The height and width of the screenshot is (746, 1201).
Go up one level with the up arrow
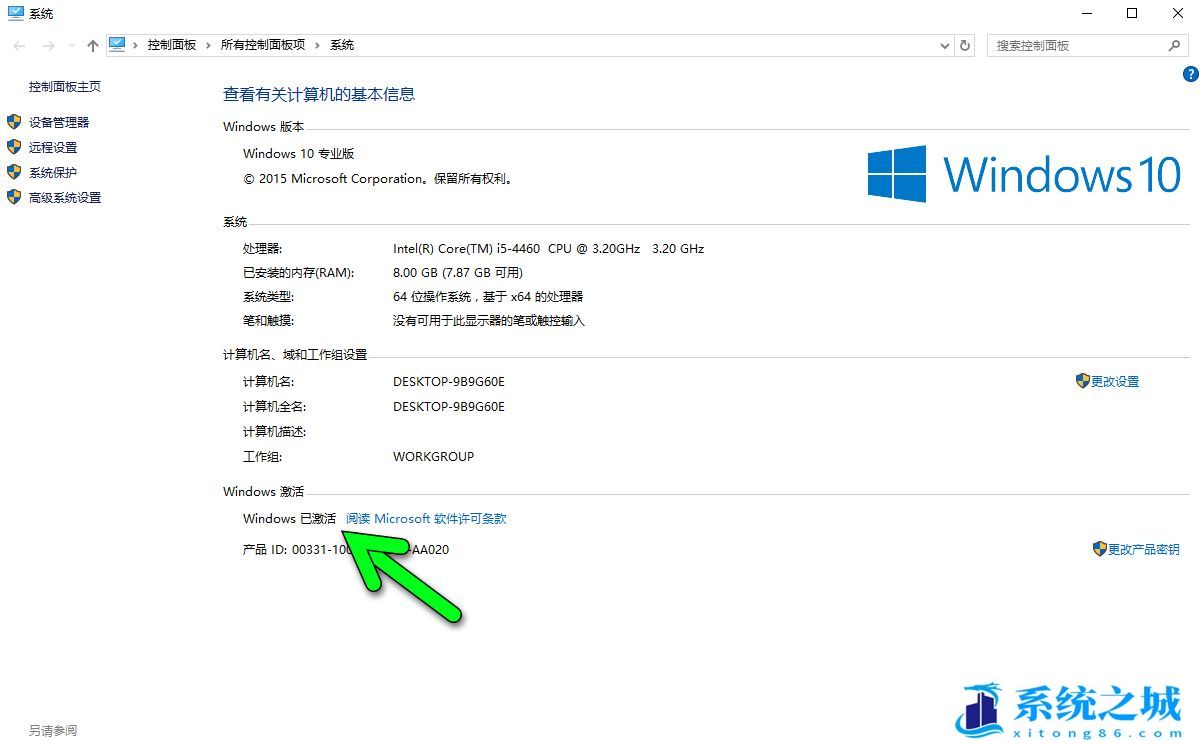click(93, 46)
